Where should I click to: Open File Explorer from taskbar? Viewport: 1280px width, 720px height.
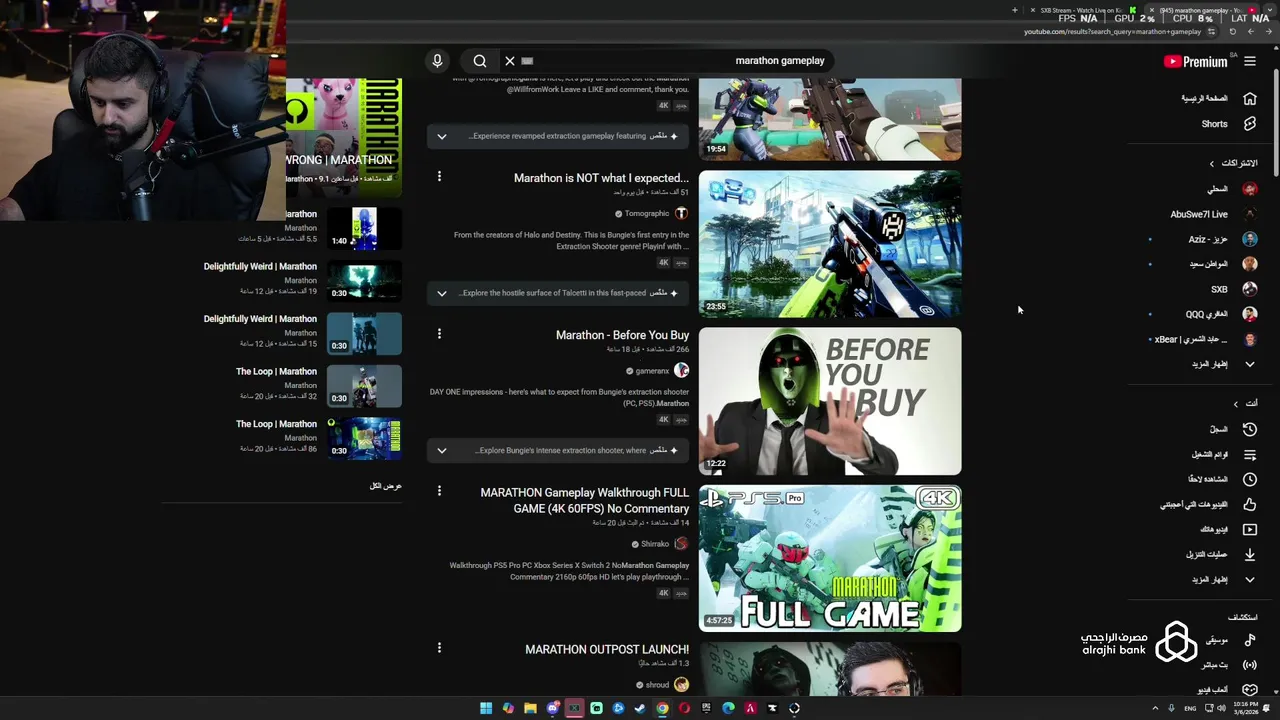pos(530,708)
